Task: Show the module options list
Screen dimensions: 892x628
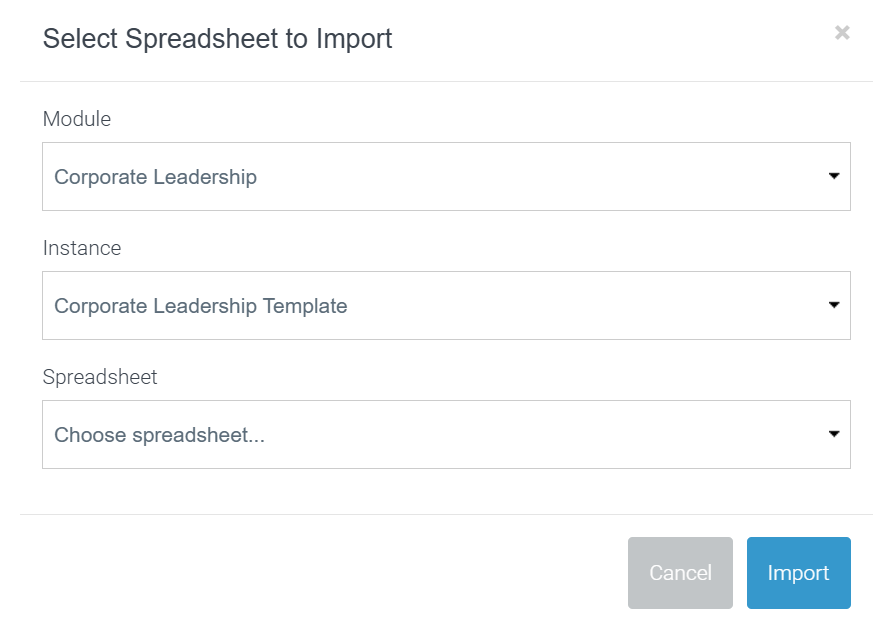Action: click(446, 177)
